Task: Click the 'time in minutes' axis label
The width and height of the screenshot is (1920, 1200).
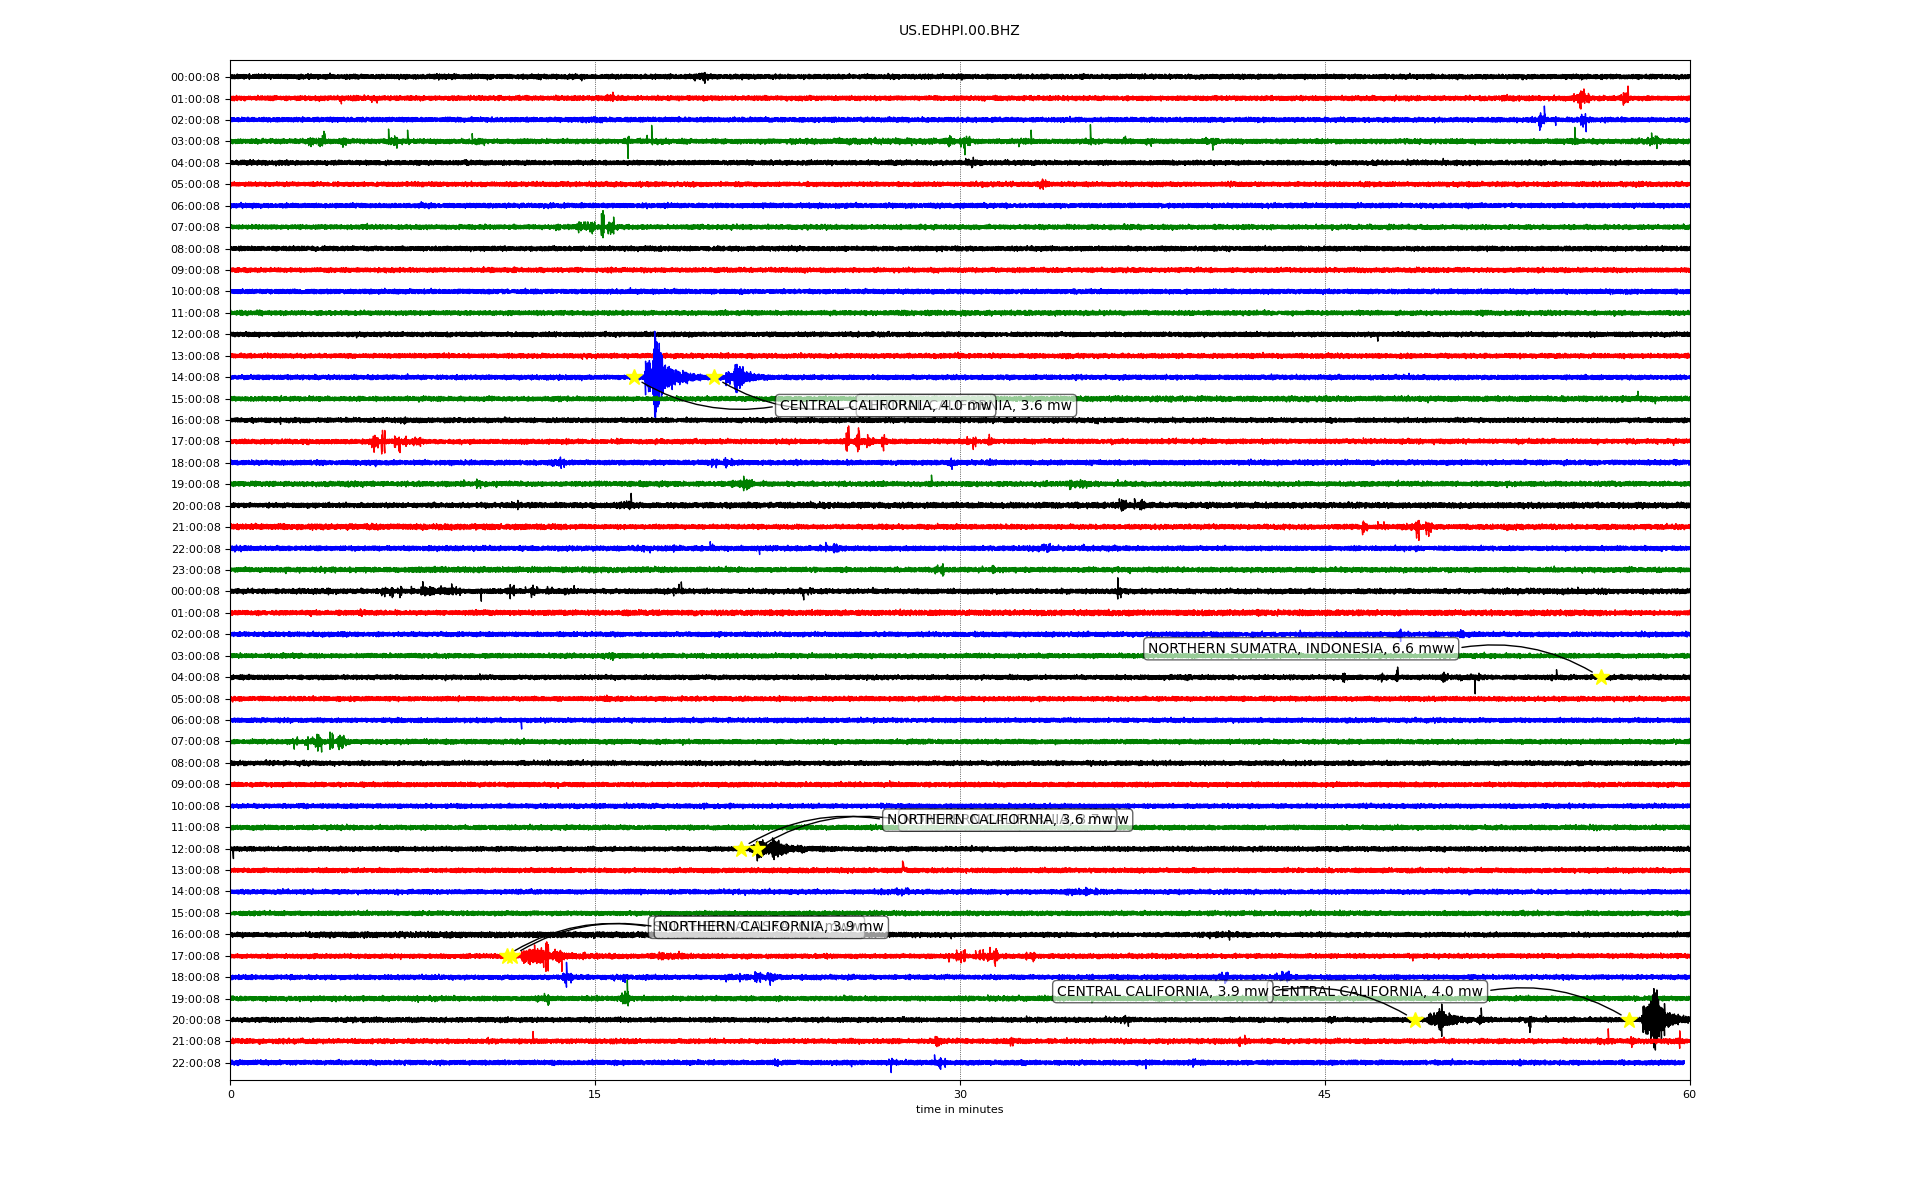Action: (959, 1109)
